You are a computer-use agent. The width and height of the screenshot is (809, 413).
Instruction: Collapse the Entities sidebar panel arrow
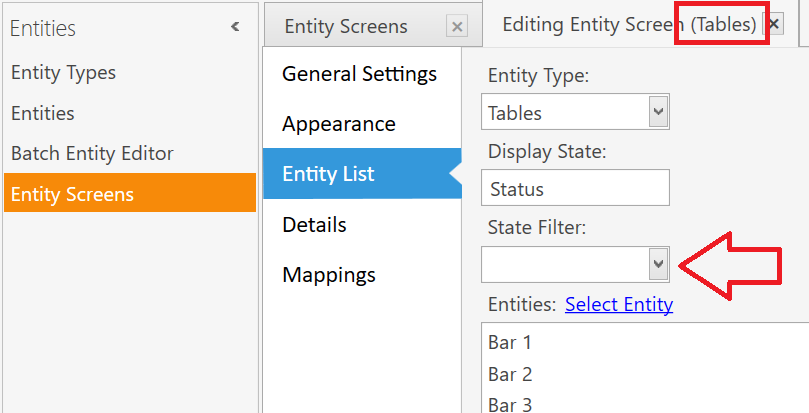point(235,26)
